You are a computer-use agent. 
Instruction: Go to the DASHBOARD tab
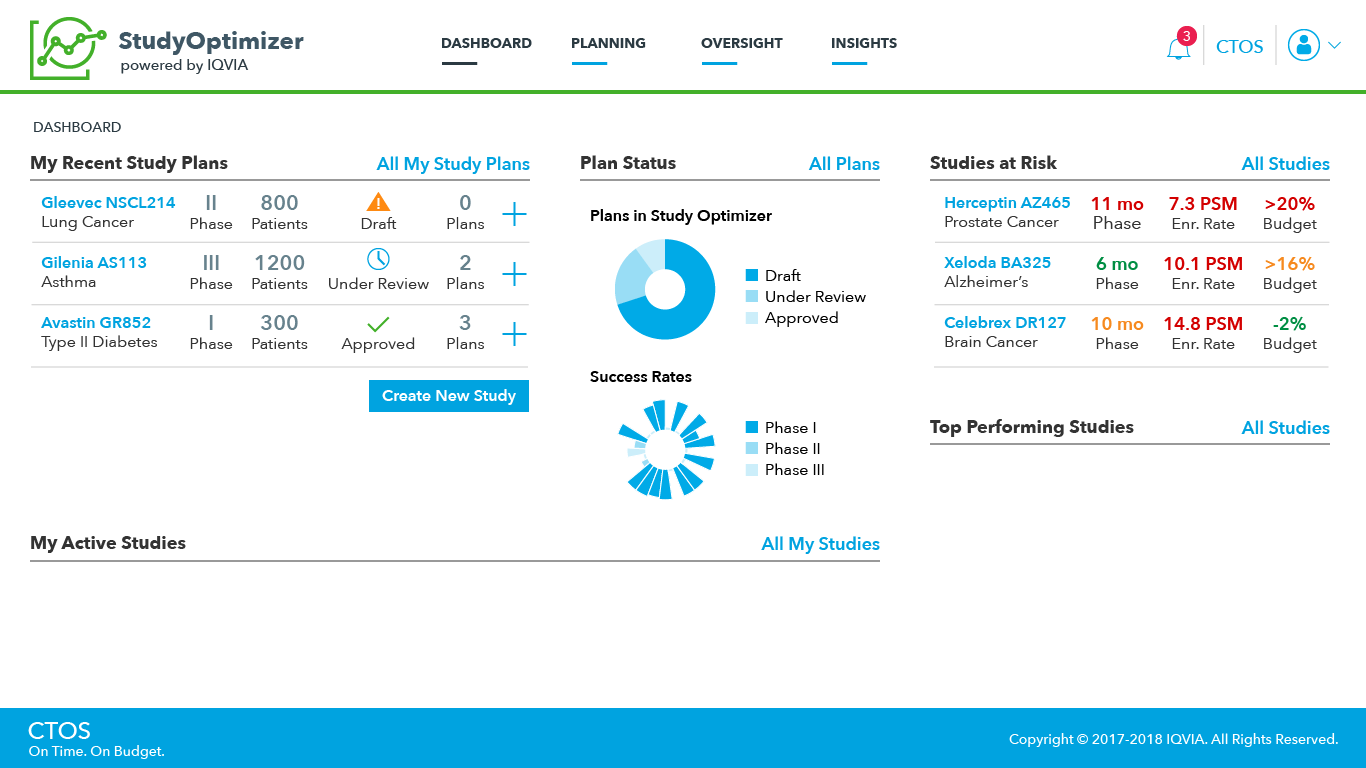(486, 43)
